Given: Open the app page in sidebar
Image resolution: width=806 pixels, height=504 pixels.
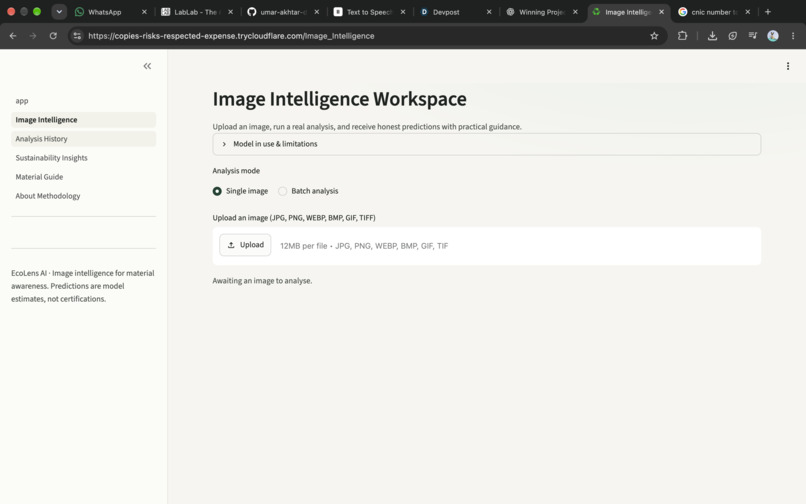Looking at the screenshot, I should click(83, 101).
